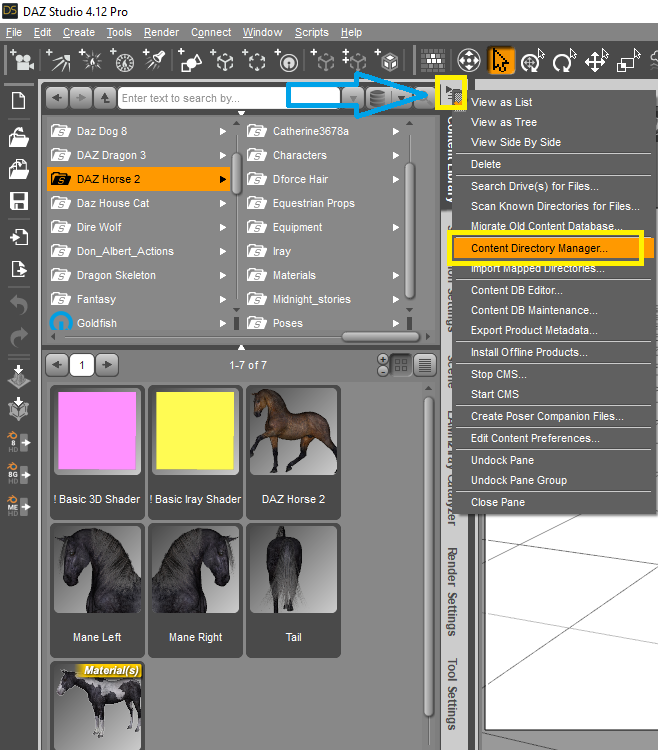Open the Render Settings side tab
Image resolution: width=658 pixels, height=750 pixels.
pos(452,592)
